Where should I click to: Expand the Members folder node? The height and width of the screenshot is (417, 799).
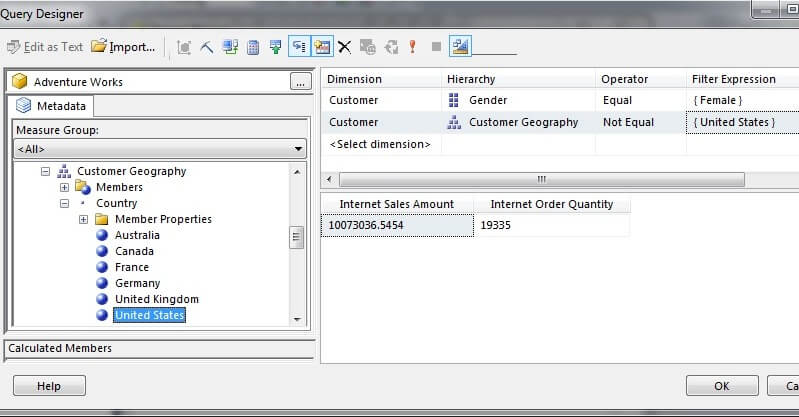coord(64,187)
